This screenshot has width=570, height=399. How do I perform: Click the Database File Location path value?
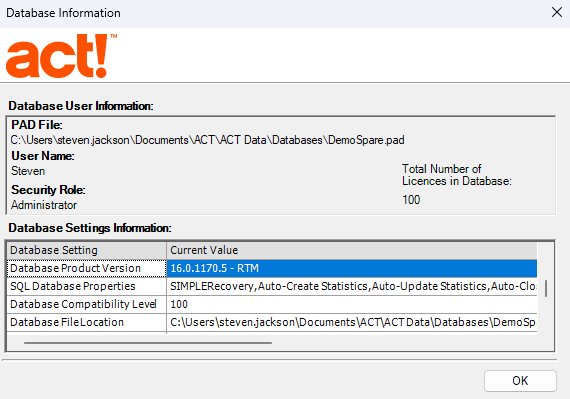(352, 322)
